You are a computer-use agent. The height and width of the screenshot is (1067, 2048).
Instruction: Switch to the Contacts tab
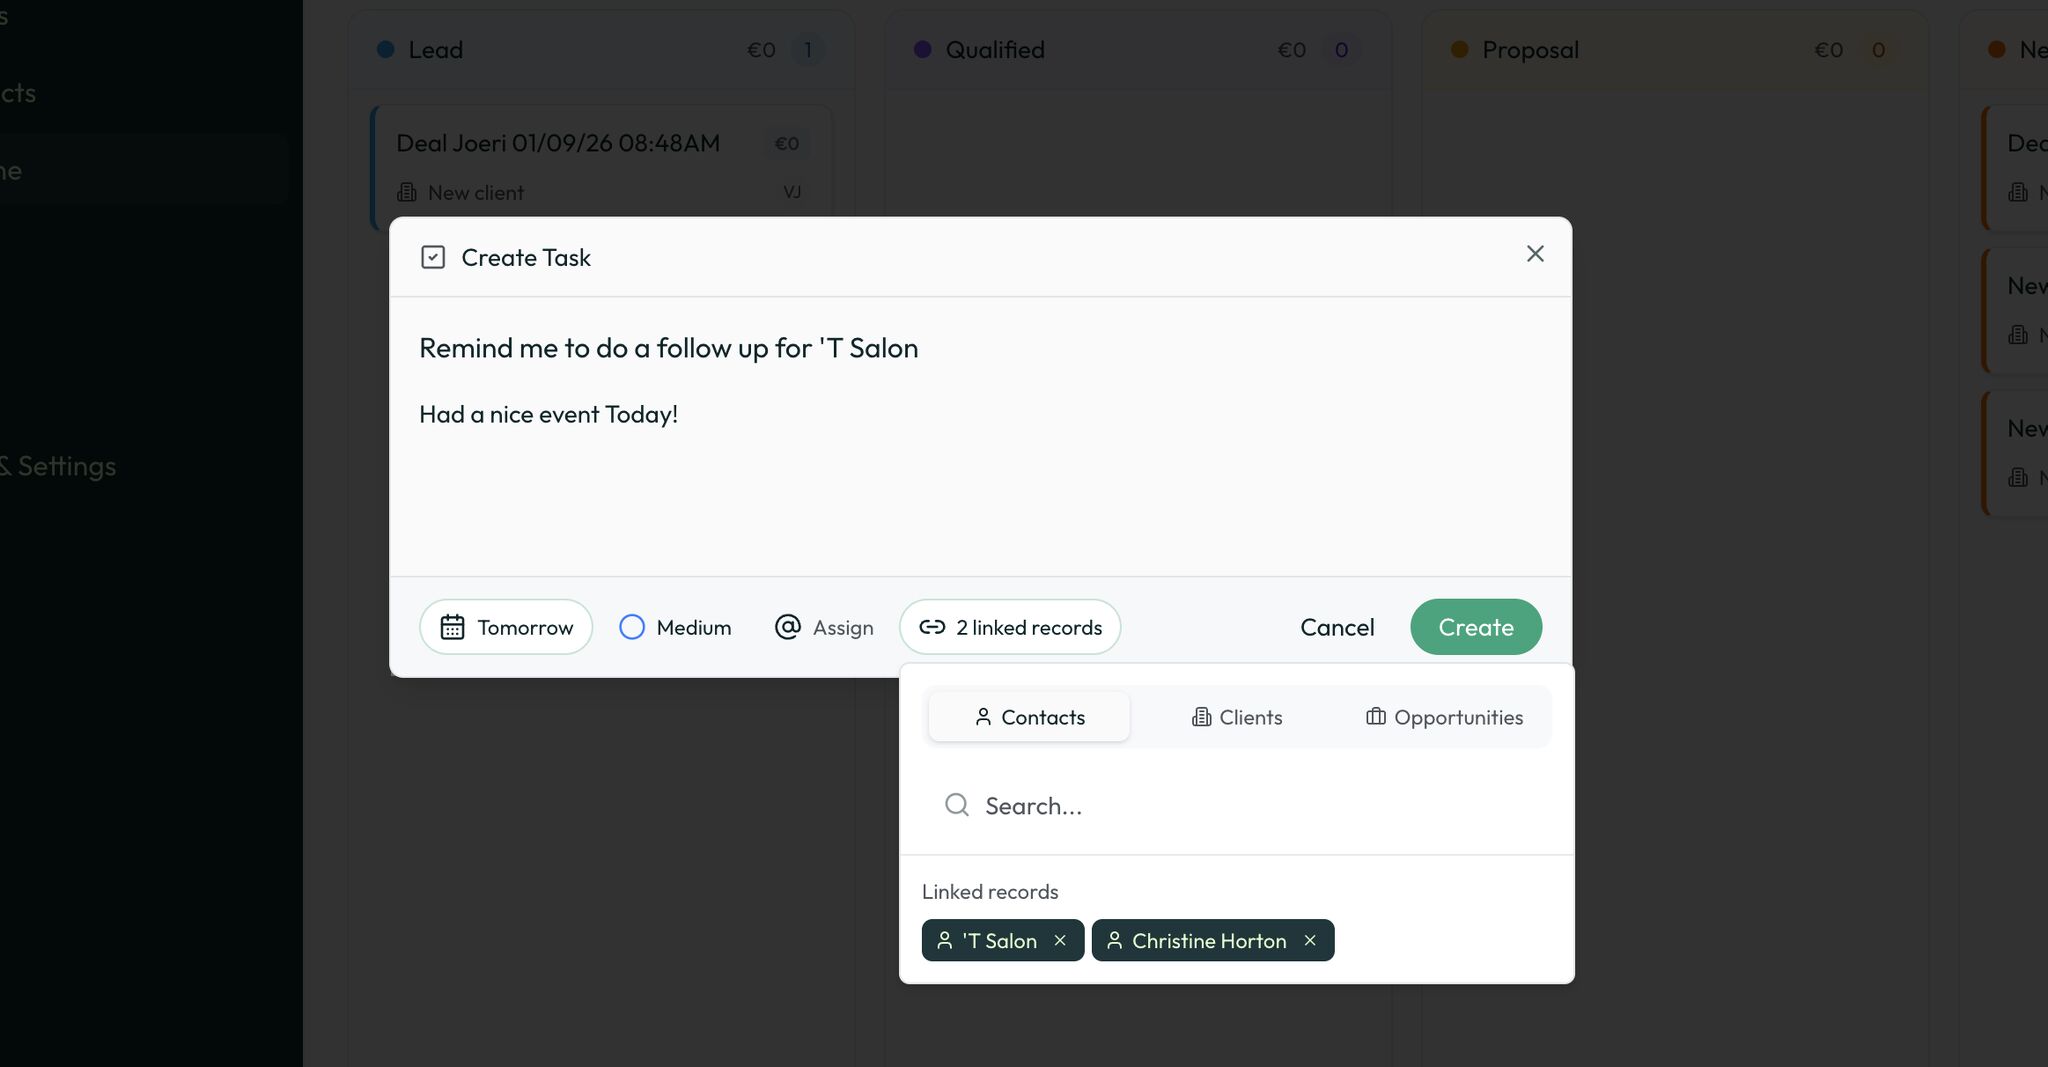click(x=1029, y=717)
